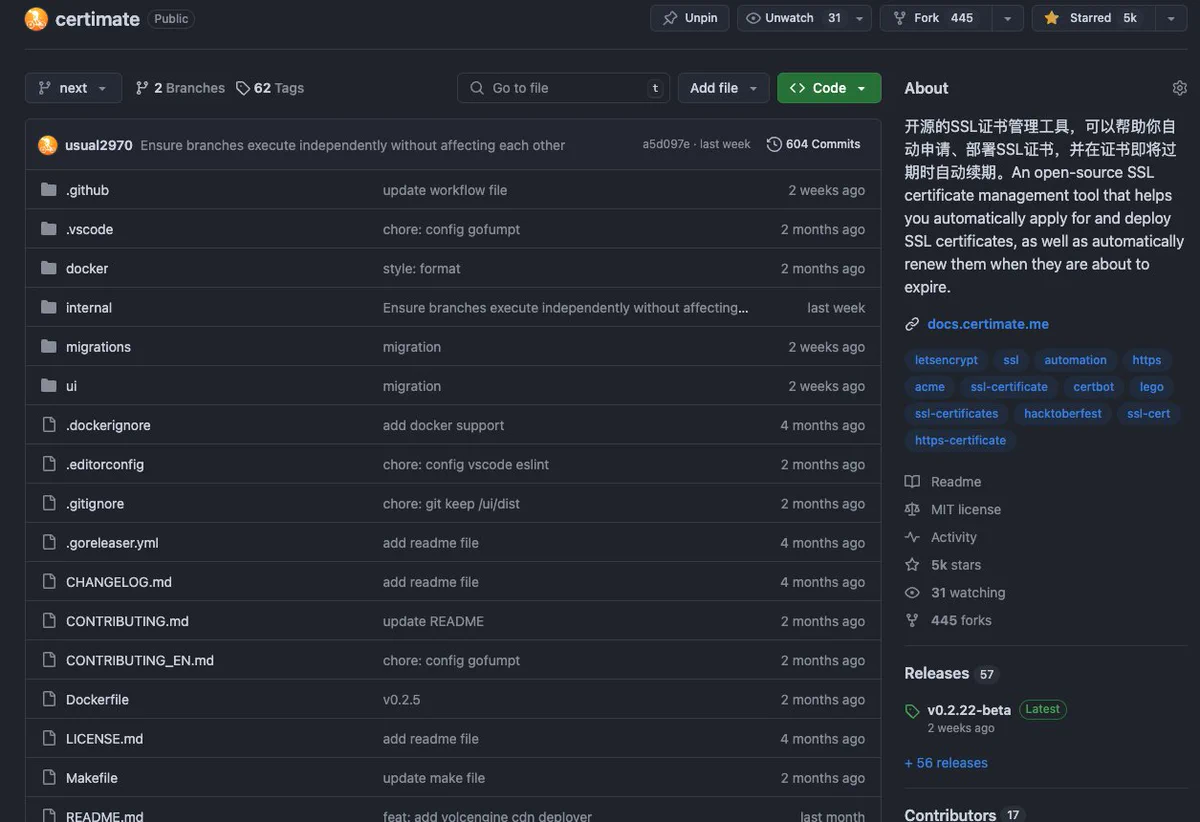
Task: Click the Dockerfile file icon
Action: [49, 699]
